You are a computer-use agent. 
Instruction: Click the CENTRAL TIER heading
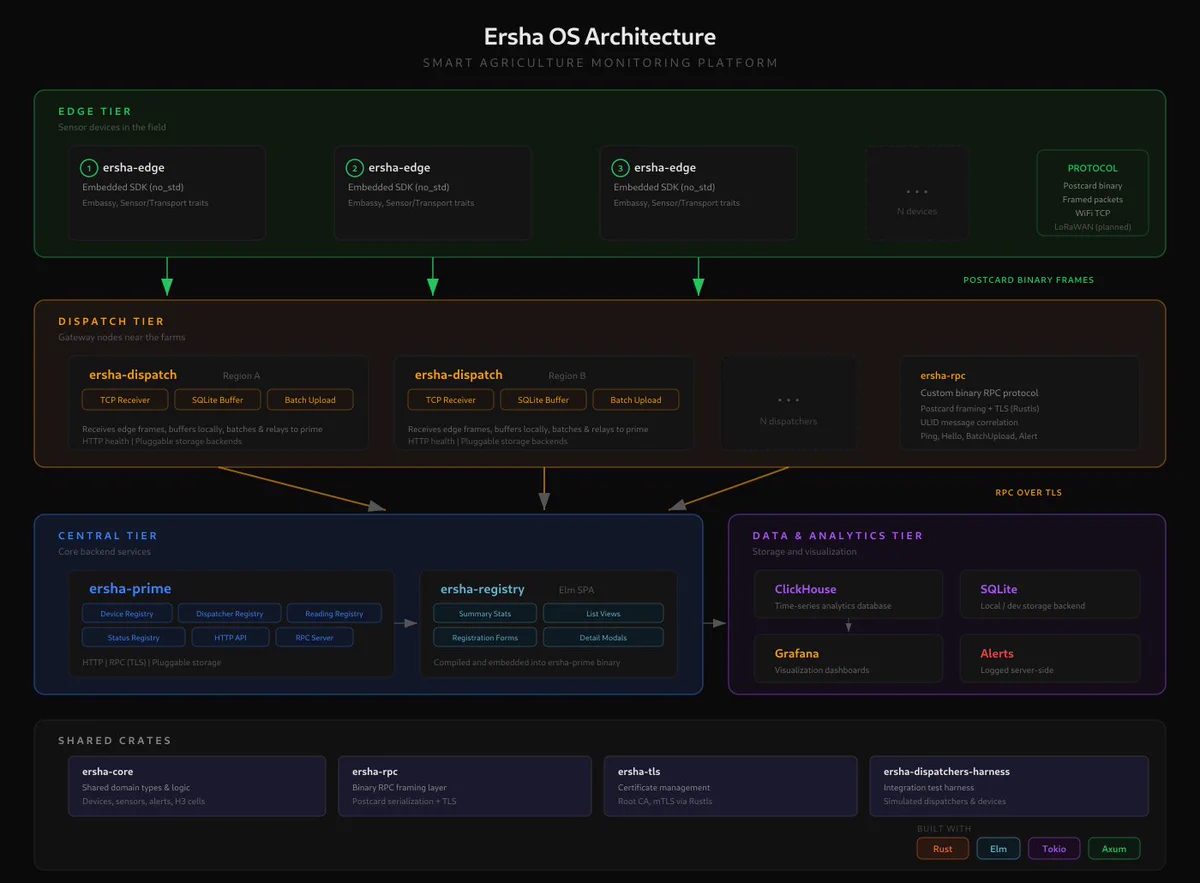pyautogui.click(x=108, y=536)
